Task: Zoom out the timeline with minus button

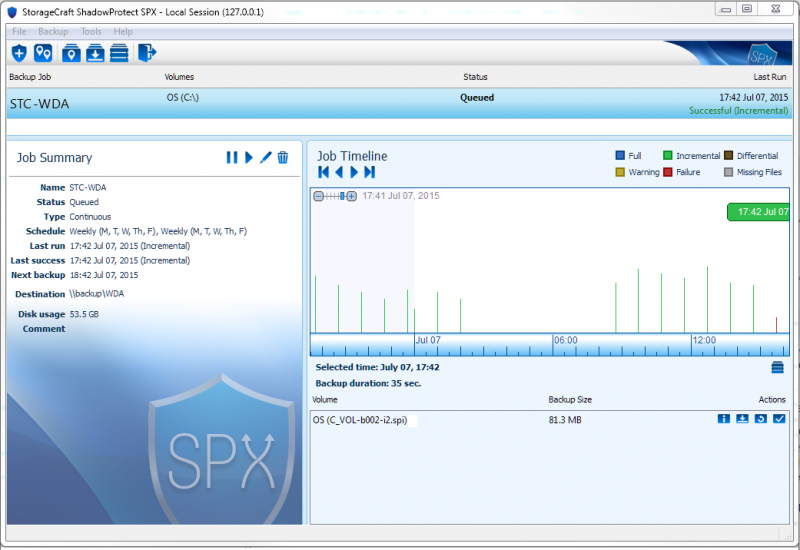Action: (318, 196)
